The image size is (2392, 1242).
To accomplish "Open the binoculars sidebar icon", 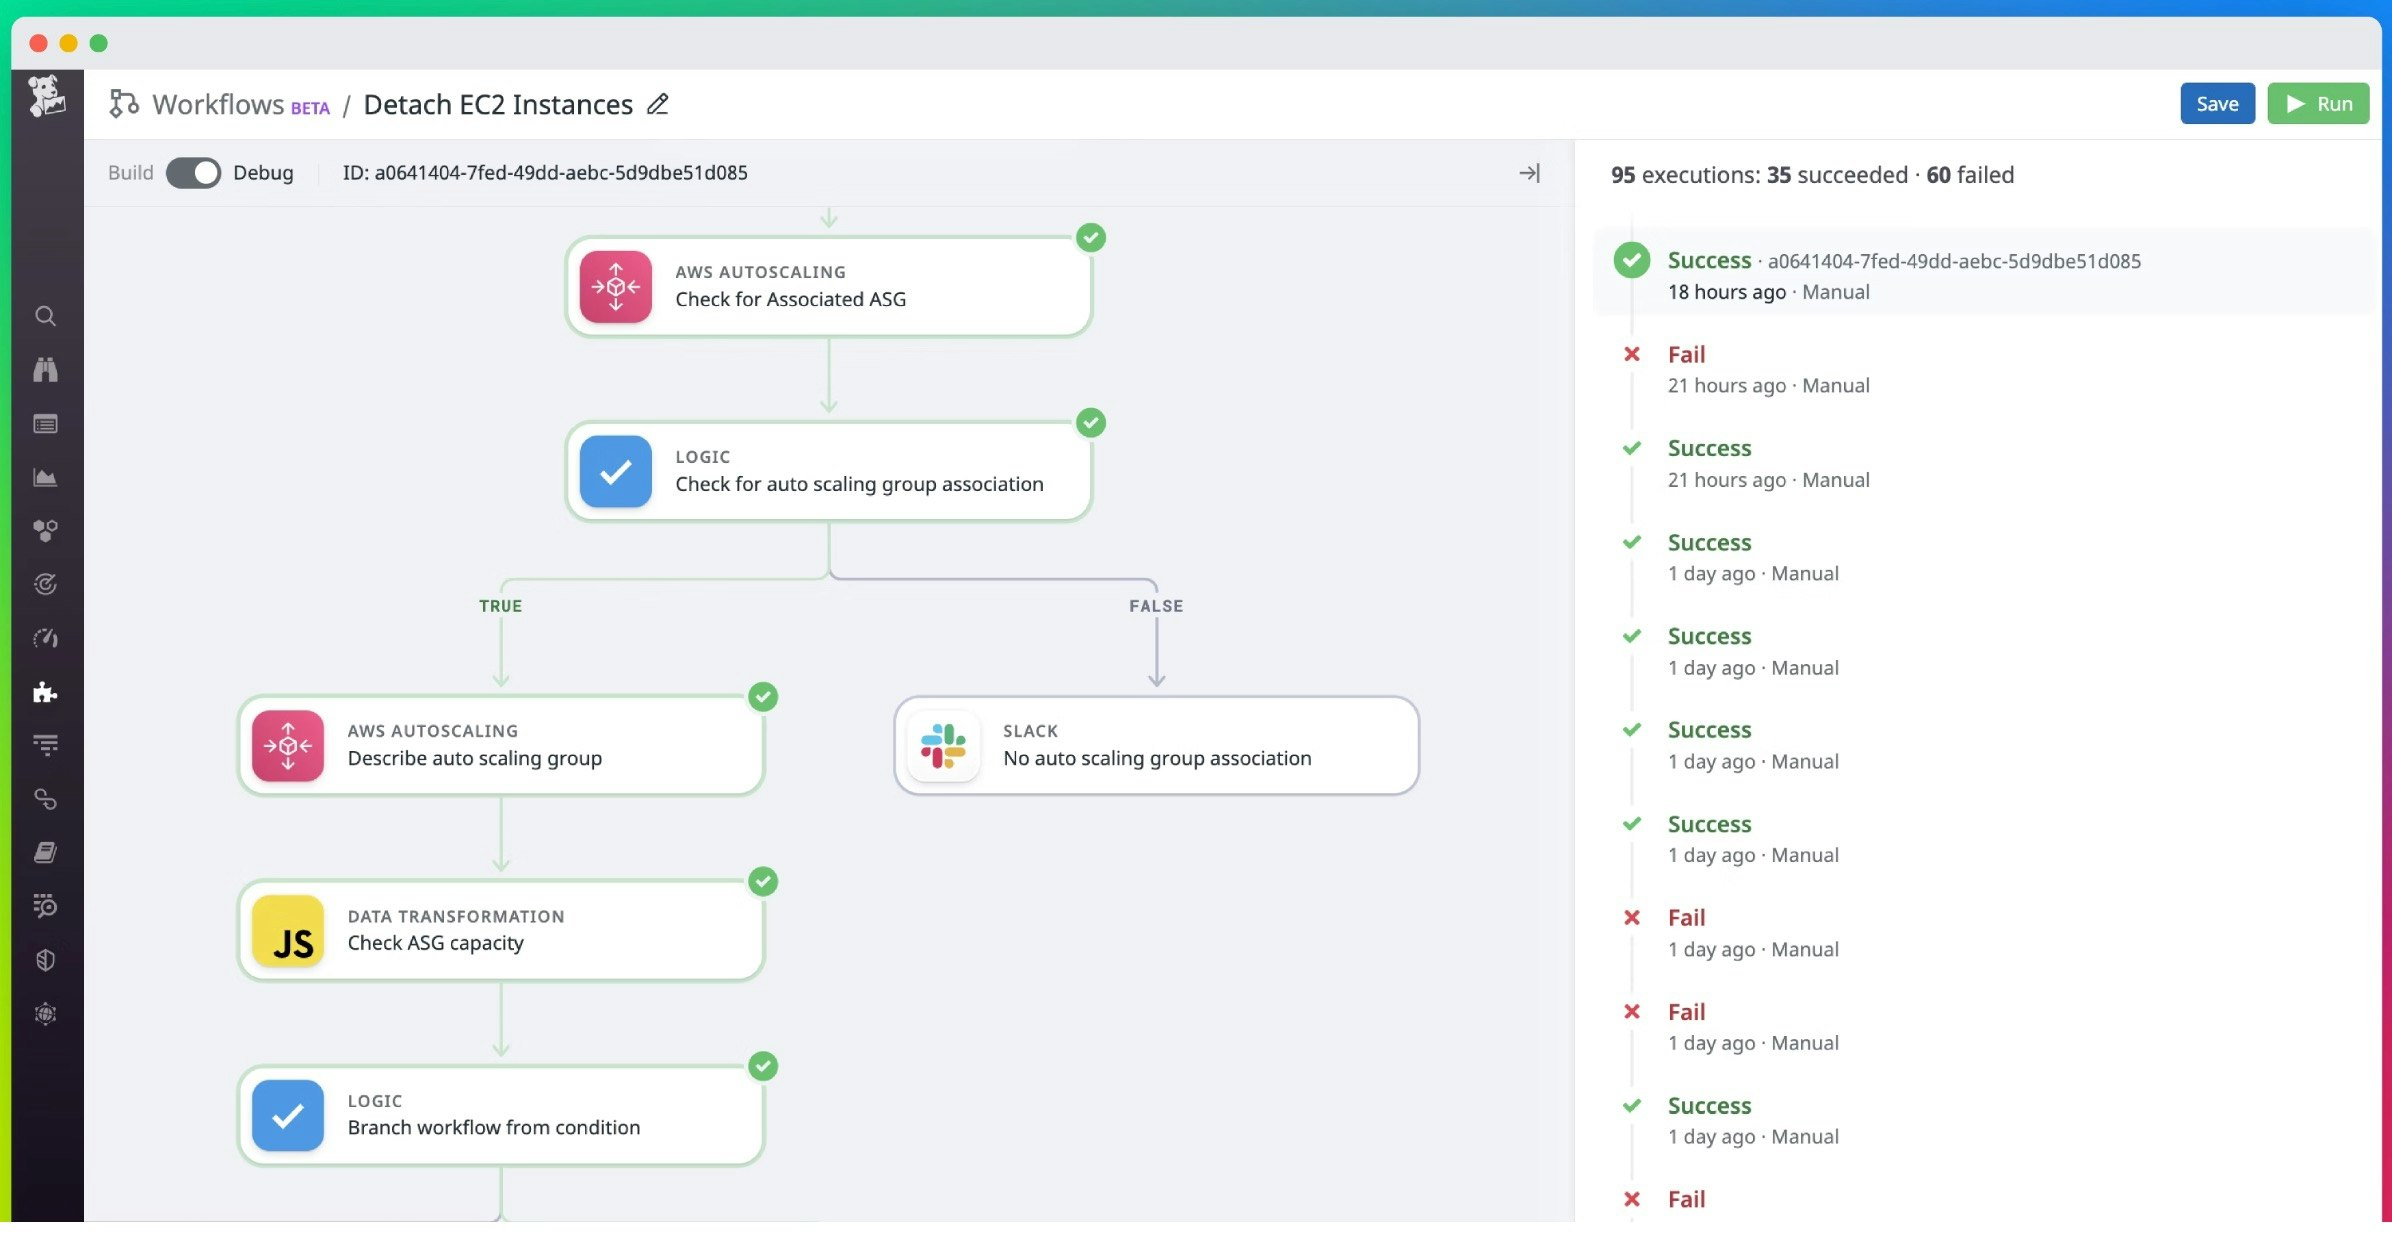I will tap(45, 370).
